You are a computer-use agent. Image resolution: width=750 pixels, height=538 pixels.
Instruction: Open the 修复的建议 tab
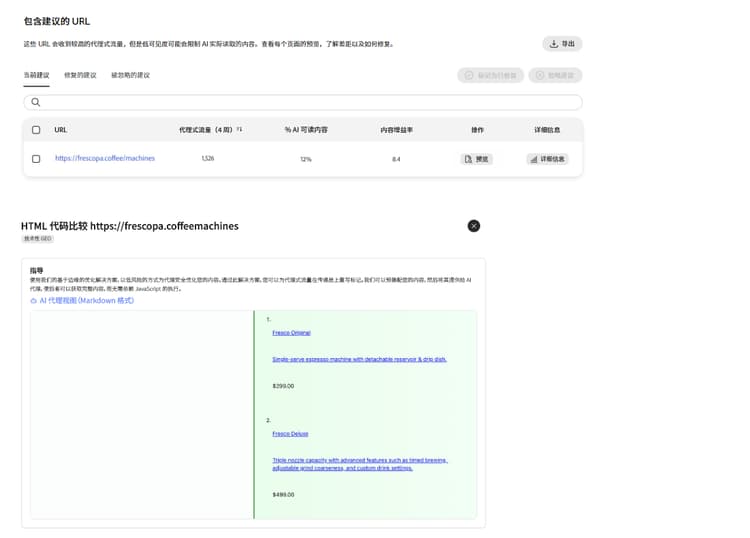80,75
